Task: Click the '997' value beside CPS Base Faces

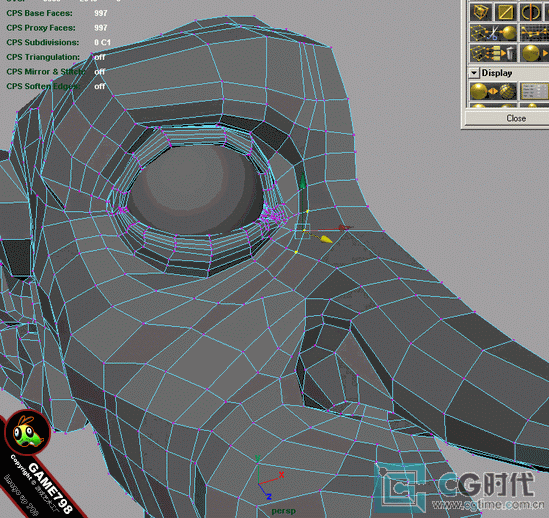Action: click(100, 13)
